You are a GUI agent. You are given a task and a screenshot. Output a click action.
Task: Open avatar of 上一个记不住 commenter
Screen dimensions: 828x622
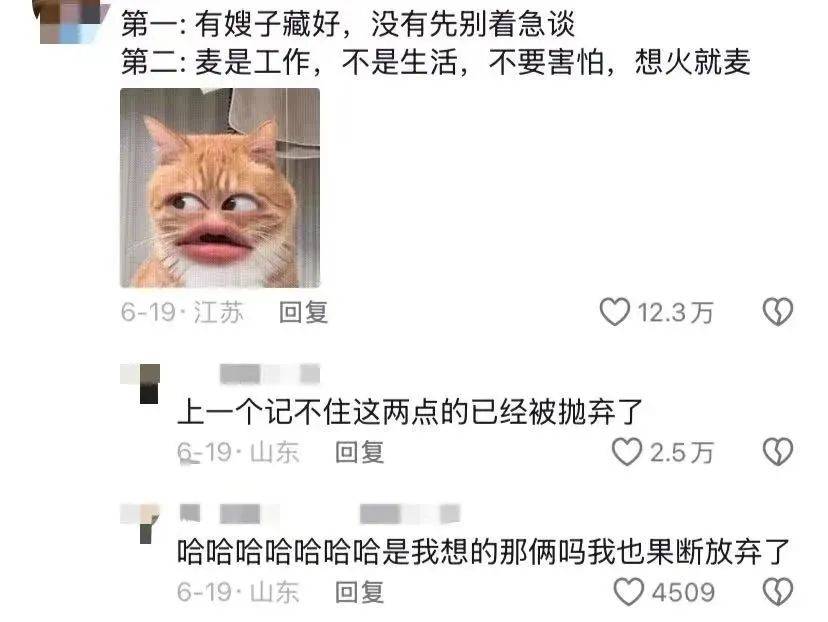(x=140, y=383)
